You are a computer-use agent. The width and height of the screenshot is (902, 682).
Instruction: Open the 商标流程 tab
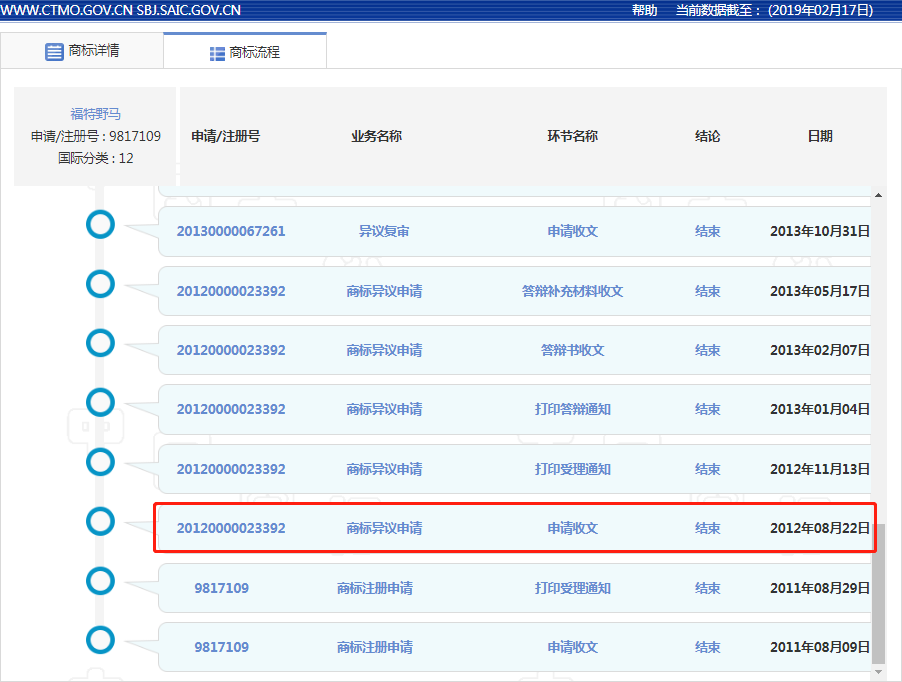pyautogui.click(x=245, y=52)
